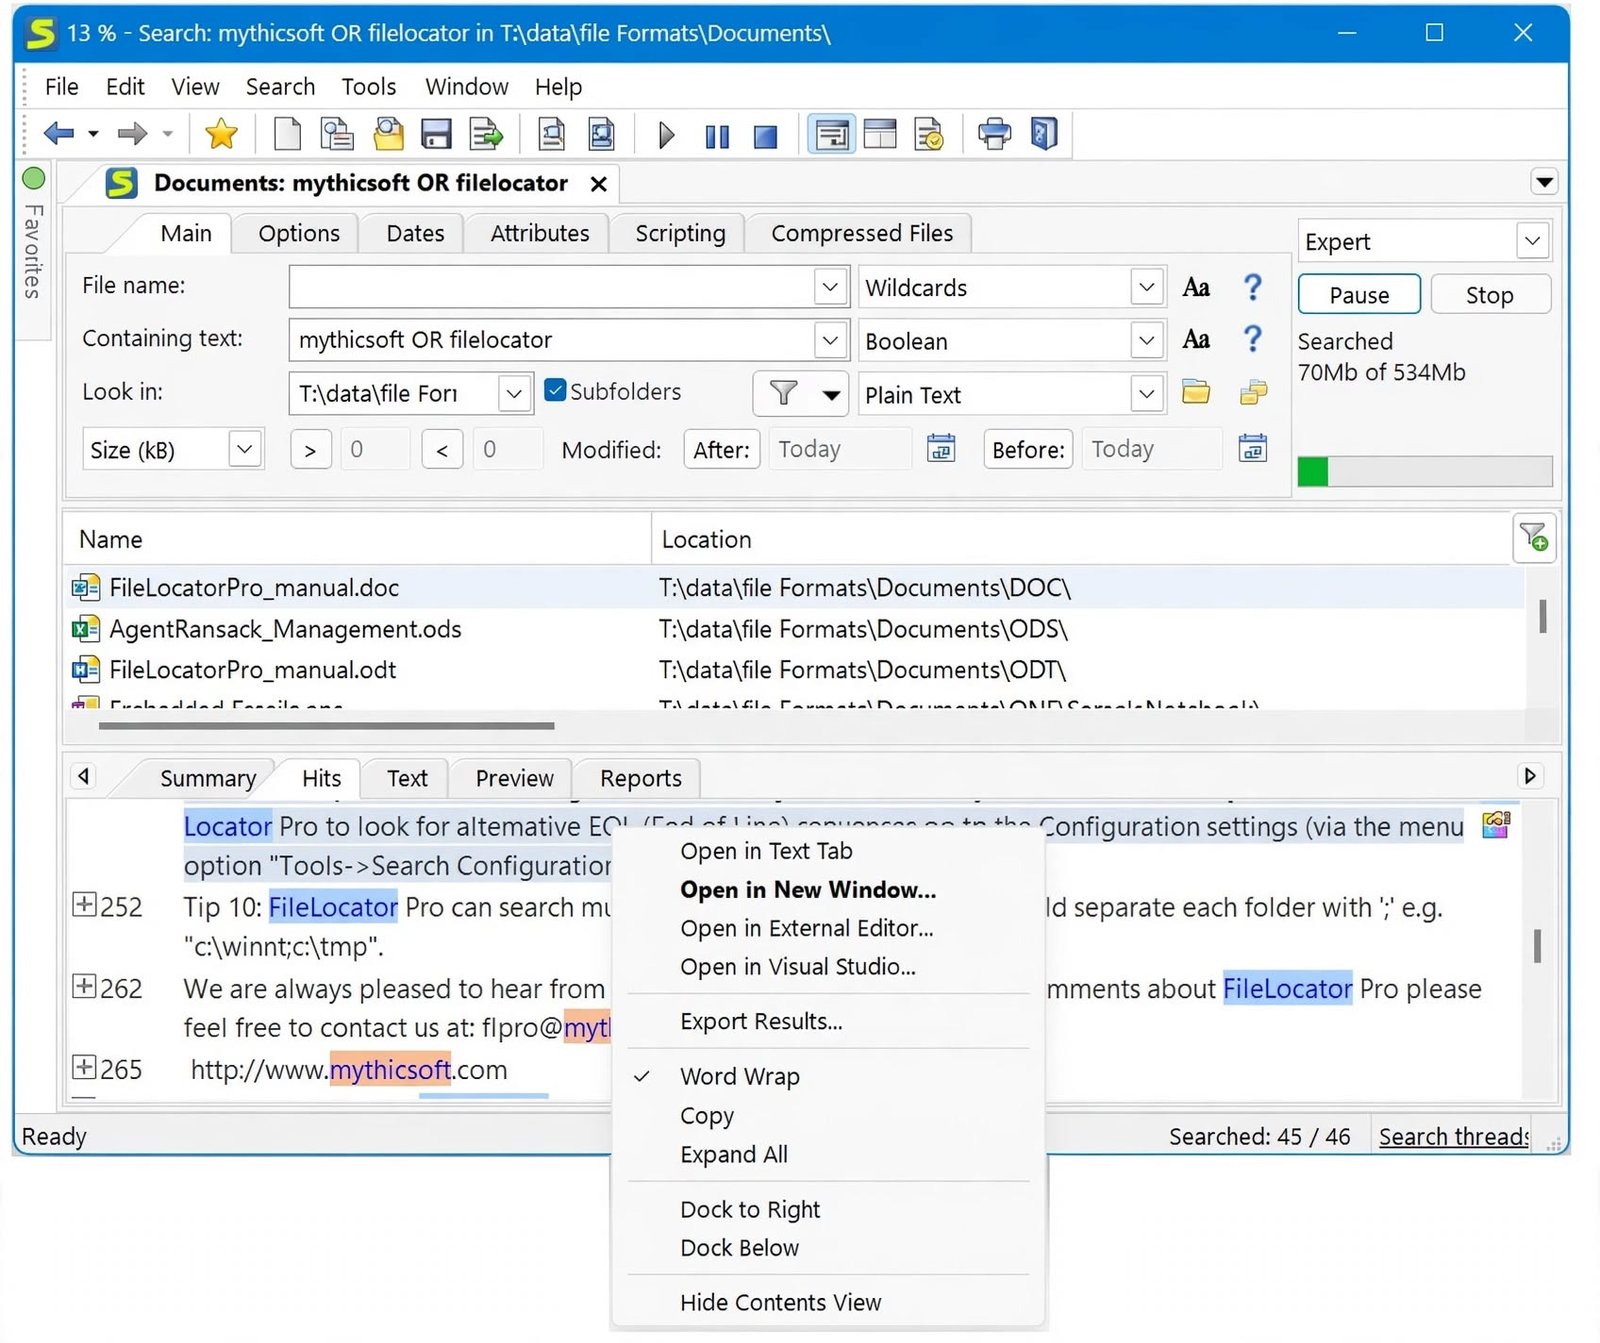Start a new search with blank page icon
1600x1343 pixels.
tap(287, 133)
